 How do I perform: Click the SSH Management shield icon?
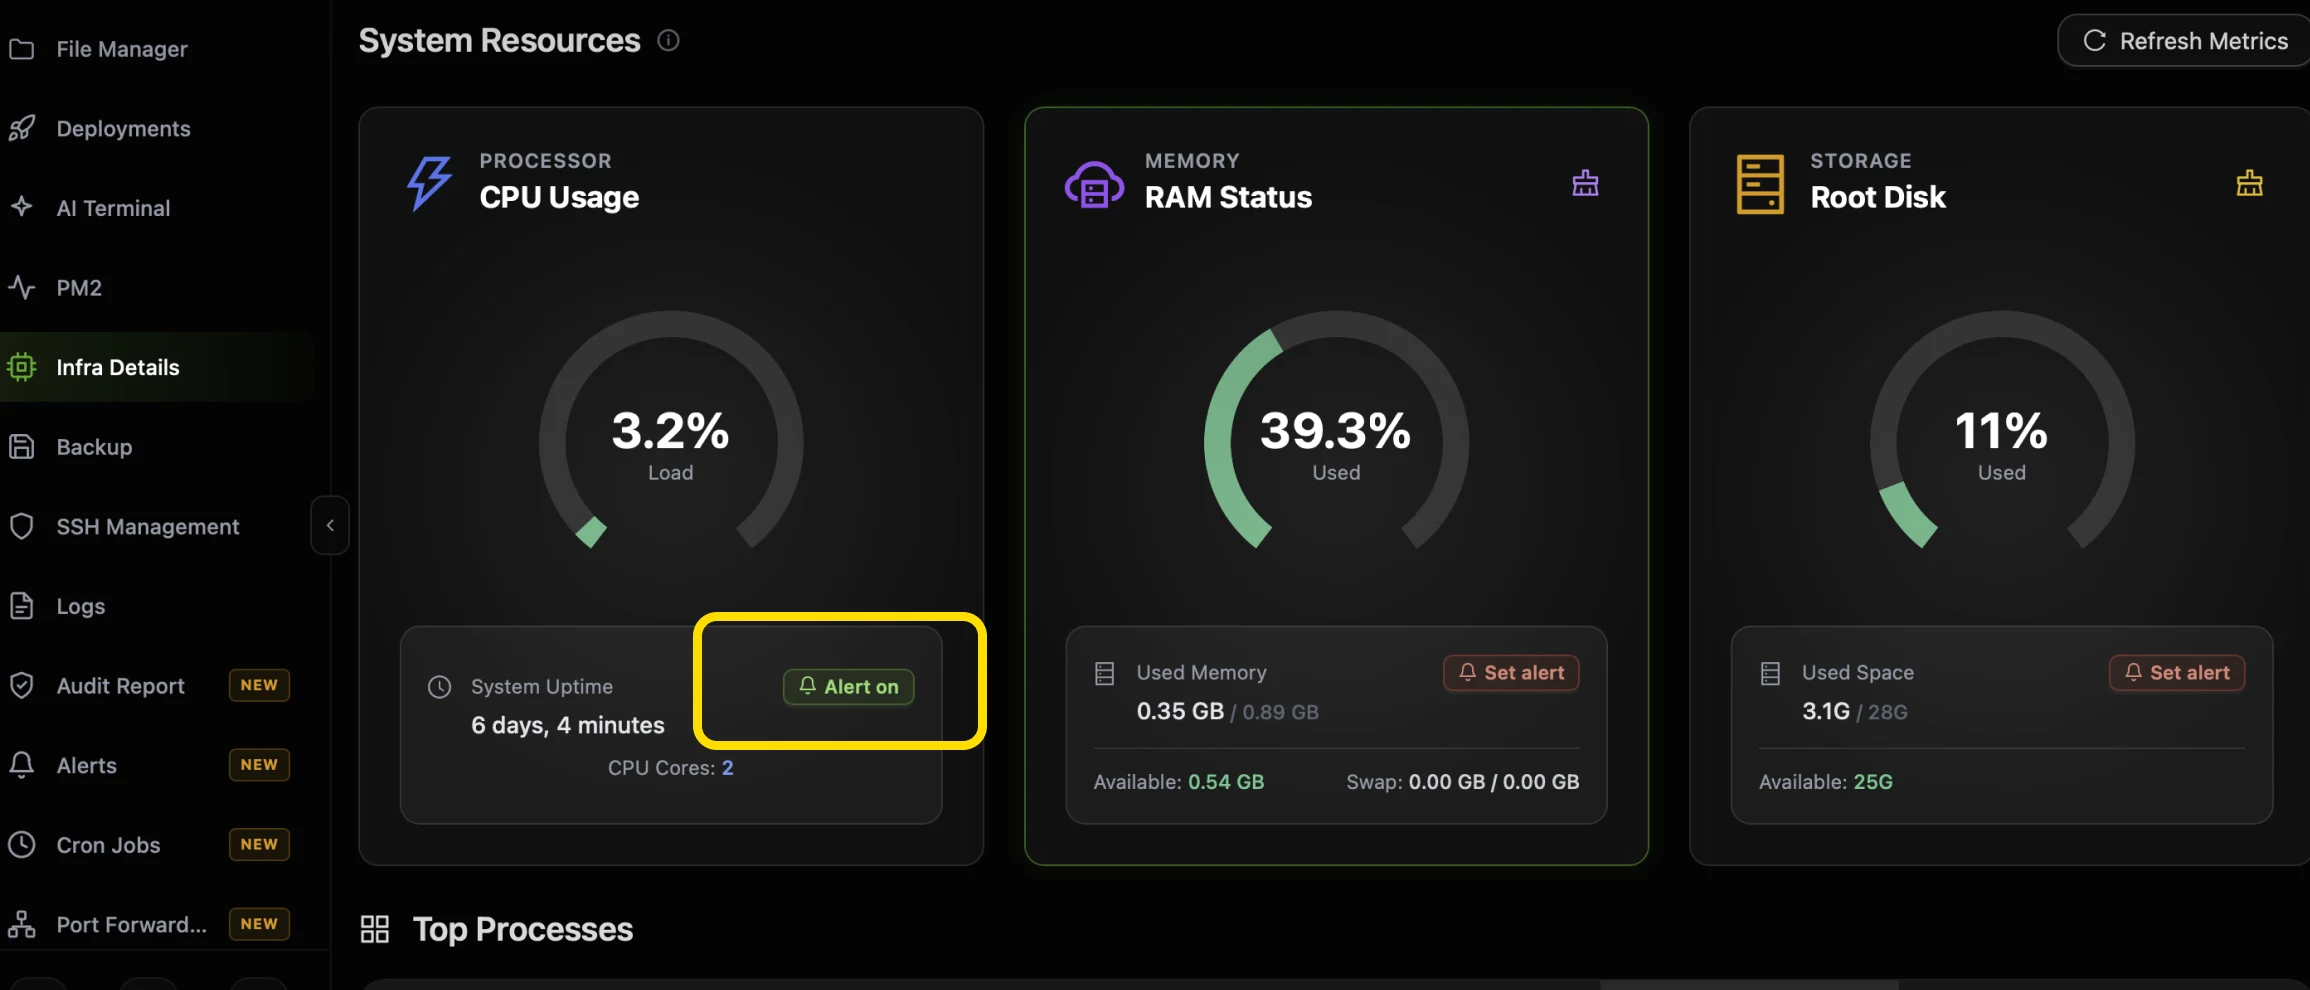22,526
